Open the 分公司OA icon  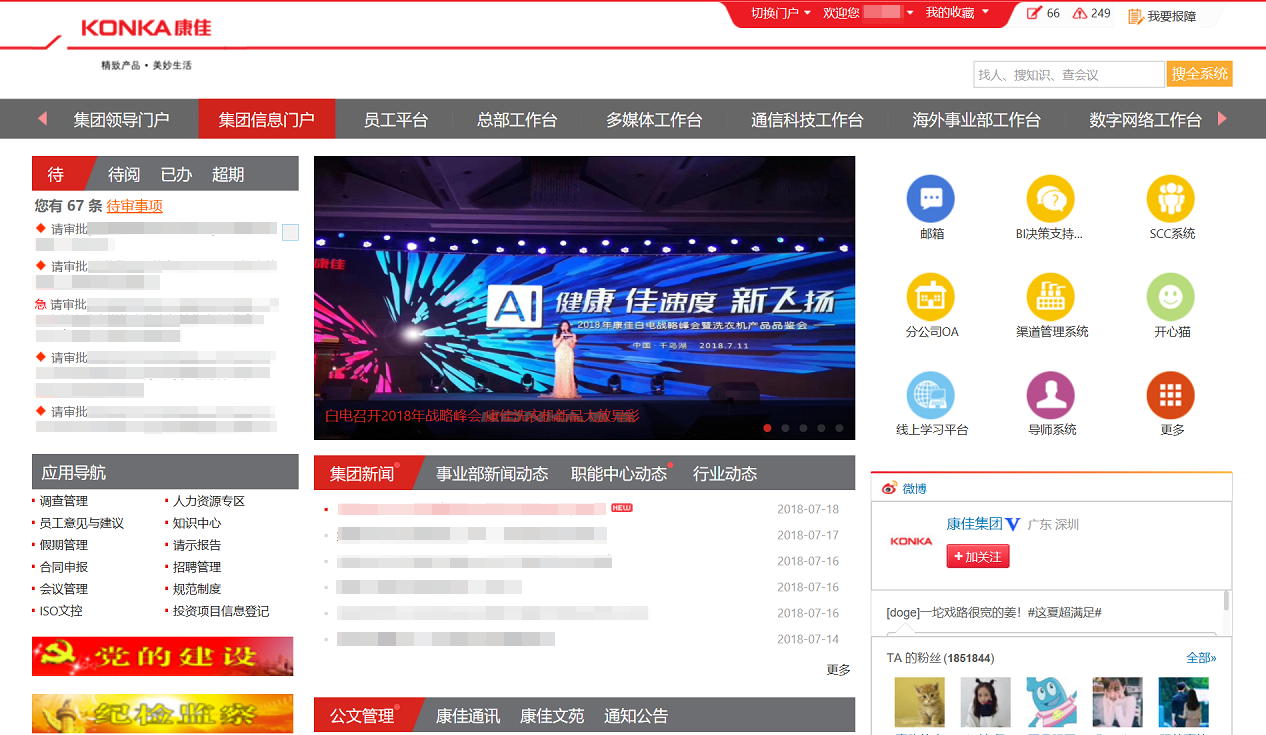930,297
